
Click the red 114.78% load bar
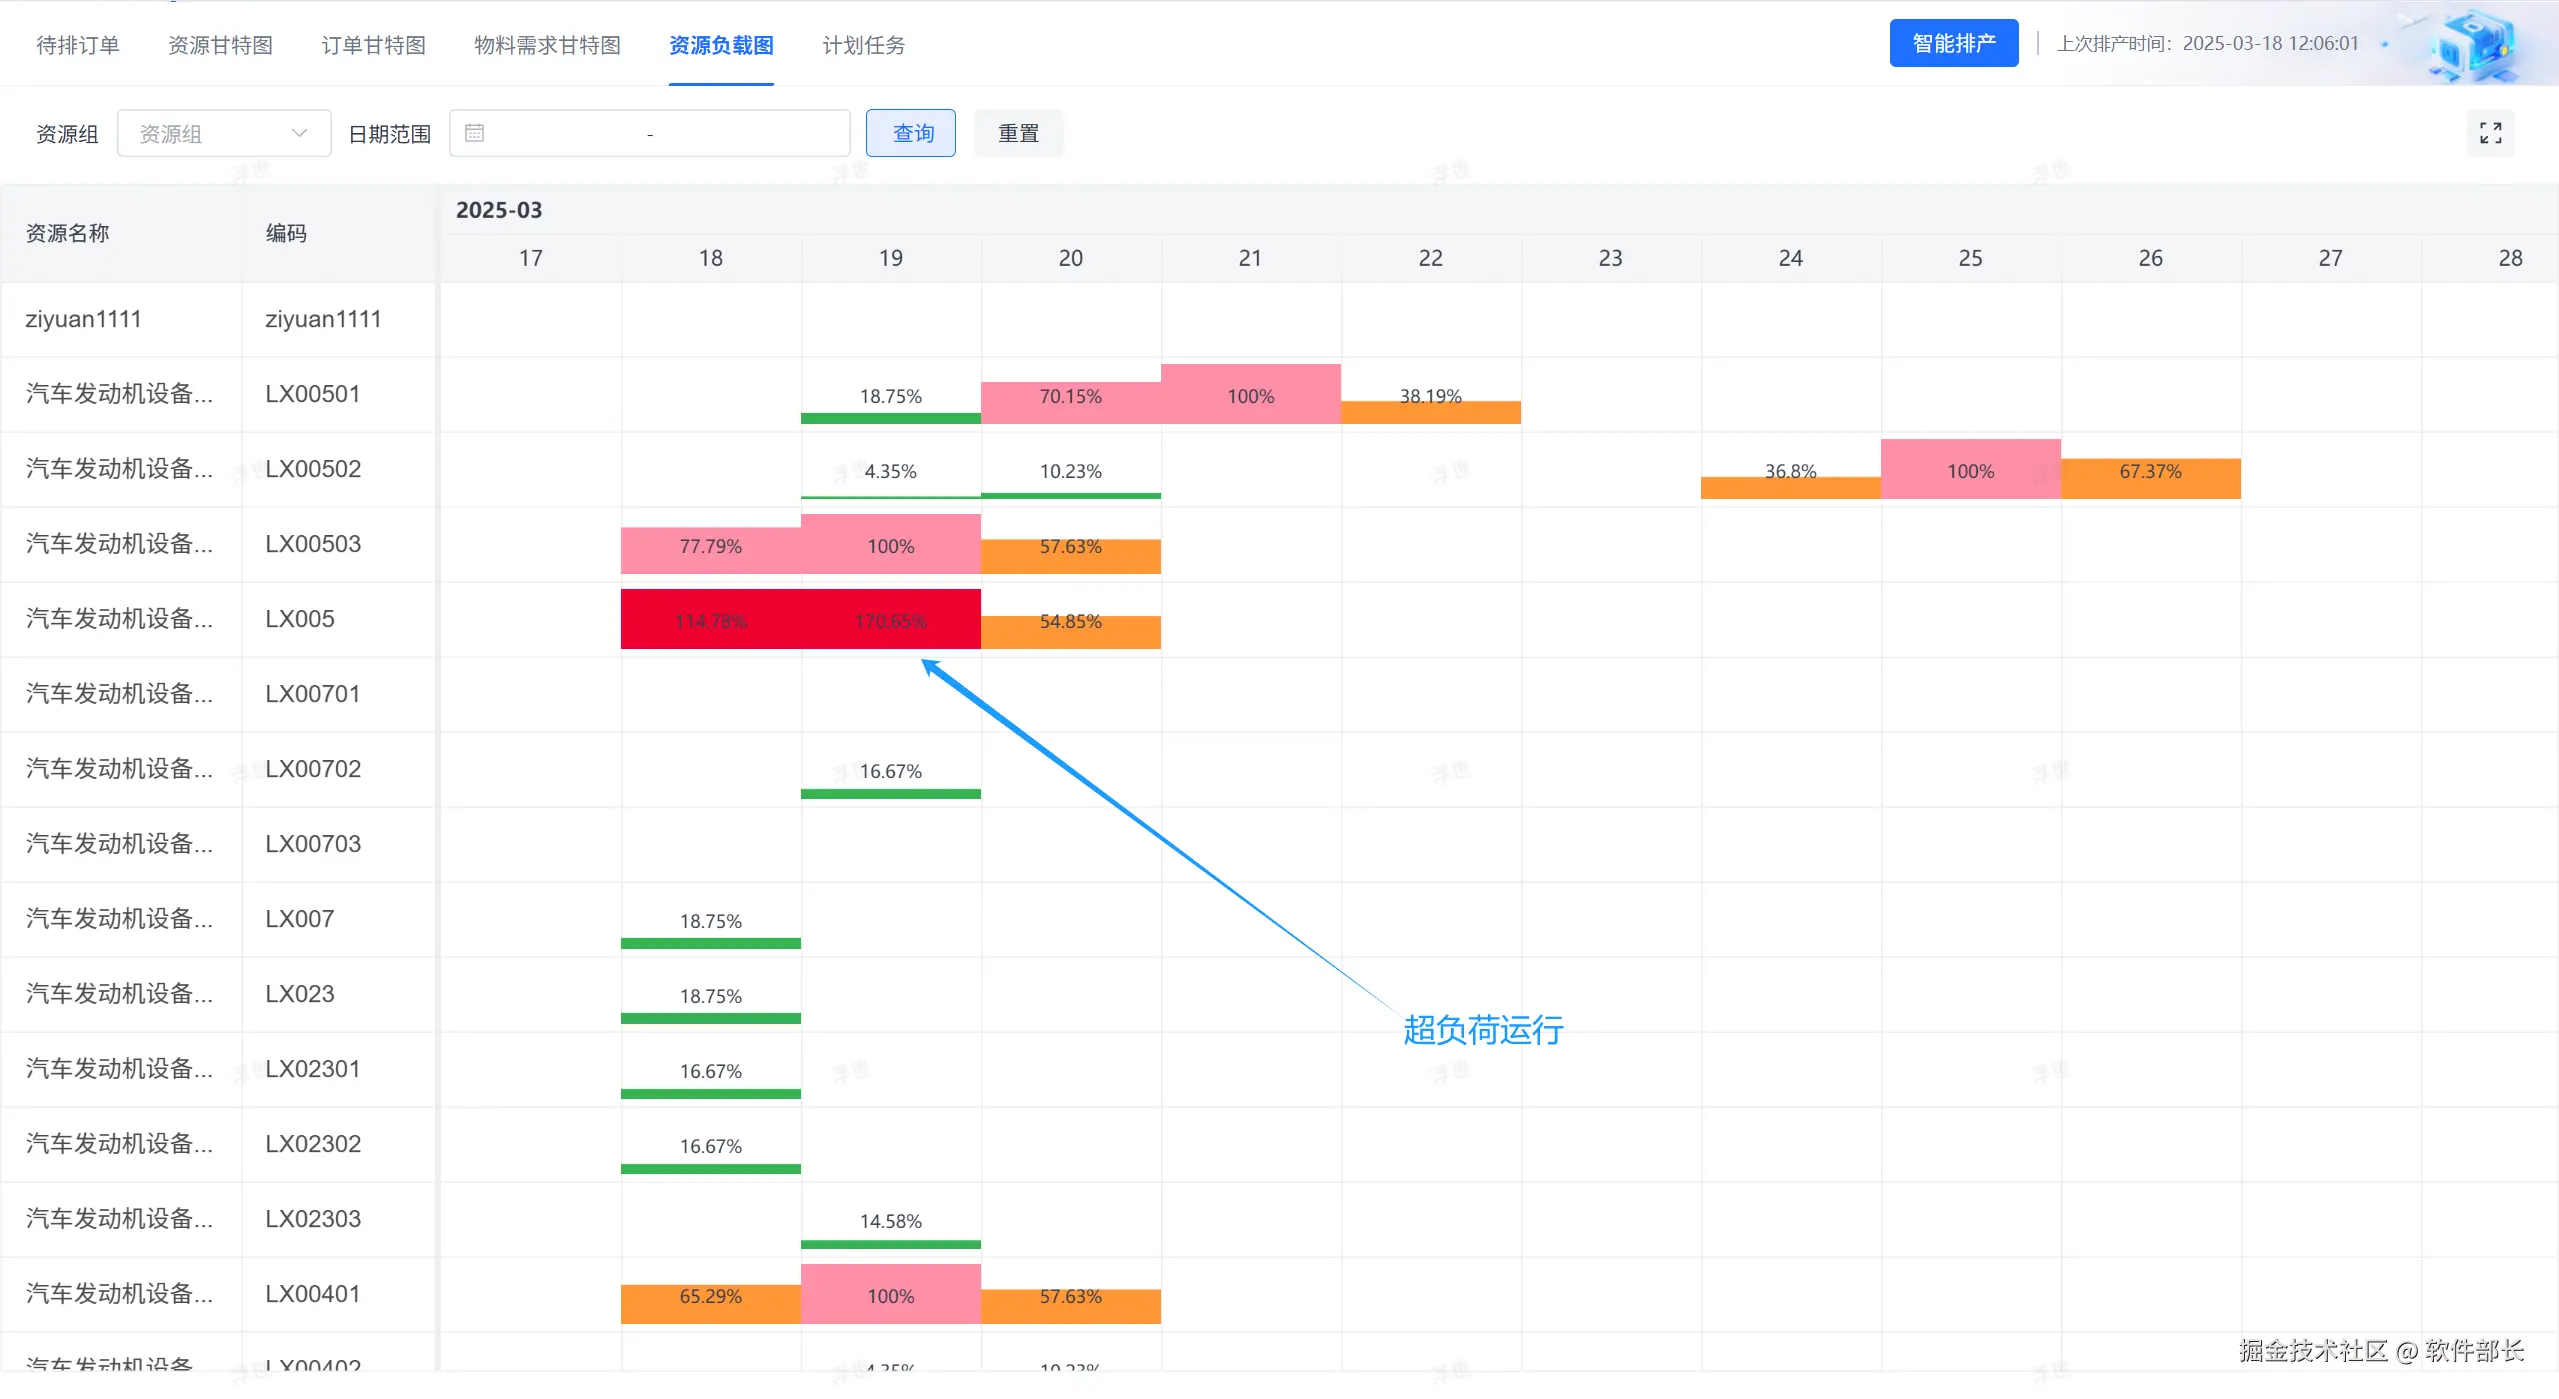coord(710,620)
